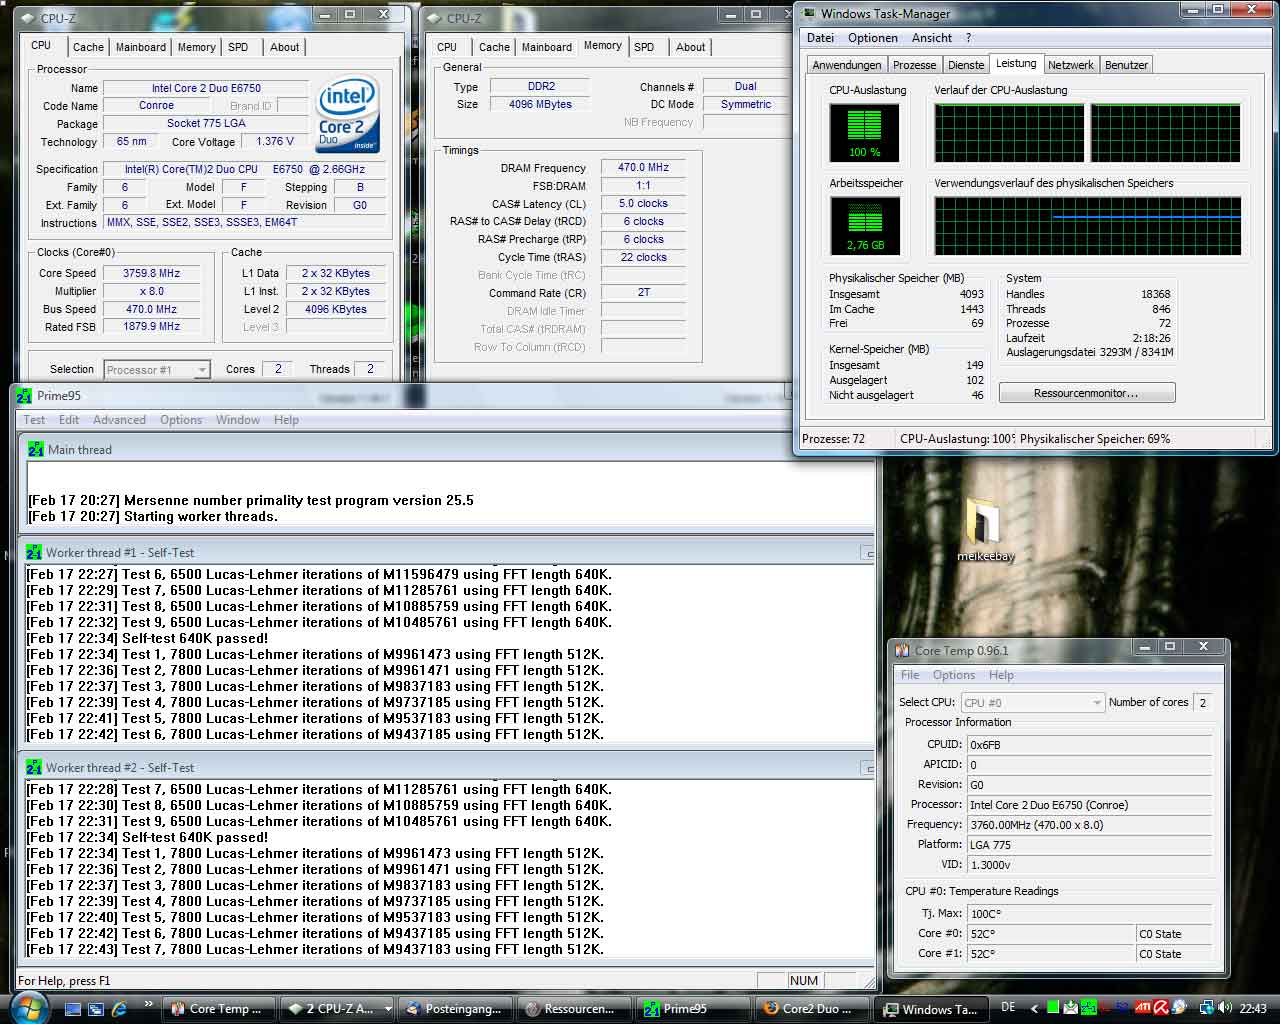Open the Help menu in Prime95
The height and width of the screenshot is (1024, 1280).
pyautogui.click(x=286, y=420)
